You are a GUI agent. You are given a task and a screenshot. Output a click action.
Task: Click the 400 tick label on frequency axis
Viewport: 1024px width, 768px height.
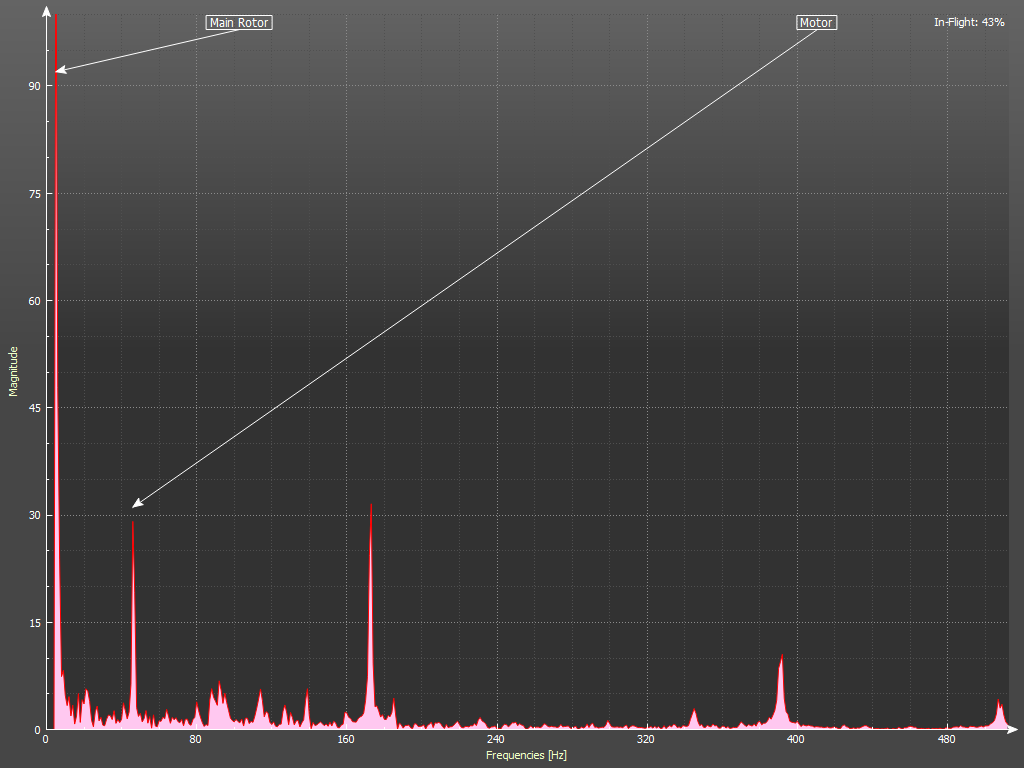click(795, 741)
